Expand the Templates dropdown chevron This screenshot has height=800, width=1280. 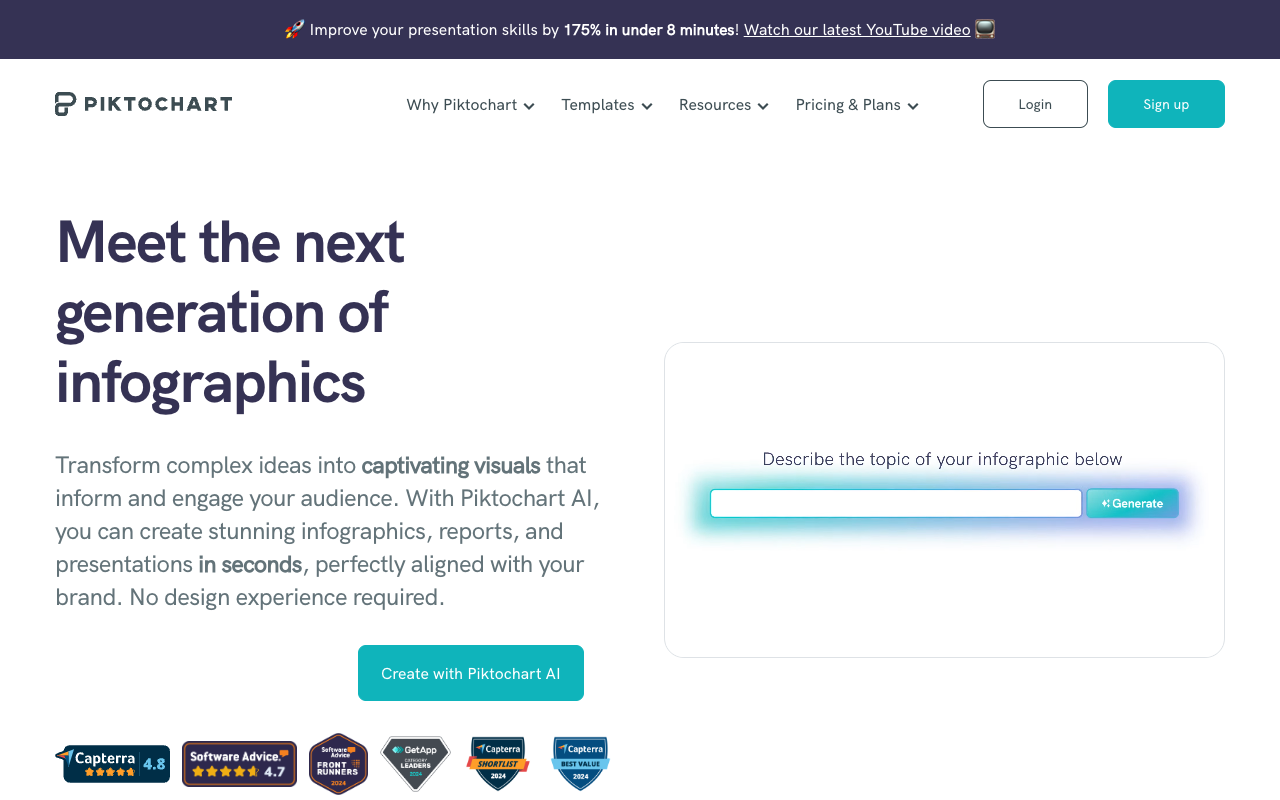pyautogui.click(x=647, y=107)
